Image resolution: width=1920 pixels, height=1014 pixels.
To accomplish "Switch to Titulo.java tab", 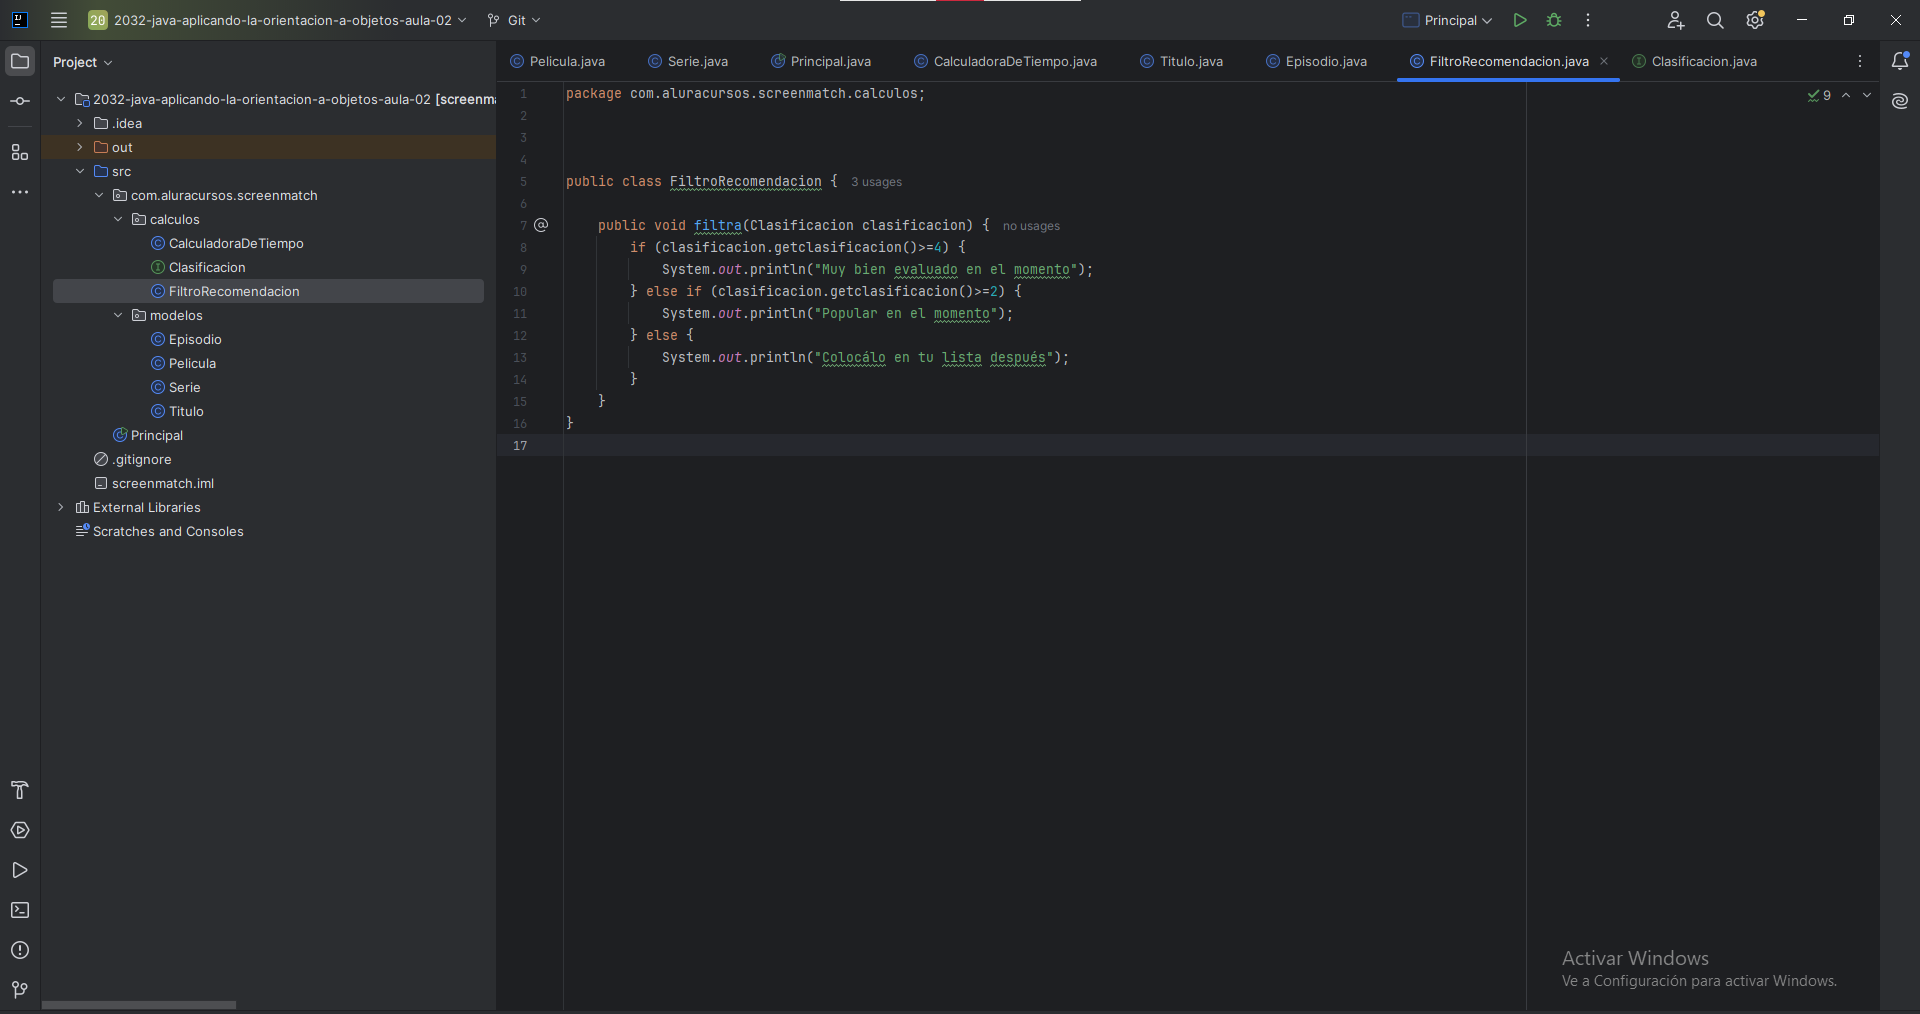I will (1181, 61).
